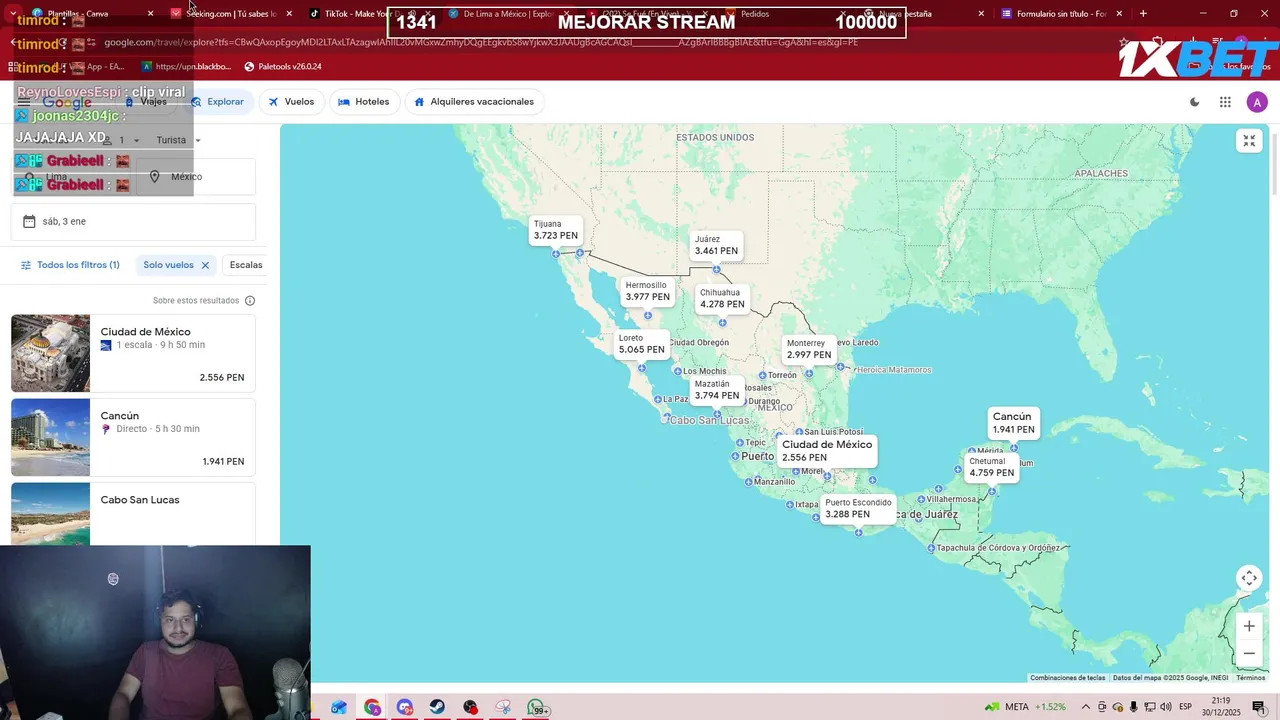Open the Turista cabin class dropdown

(178, 140)
